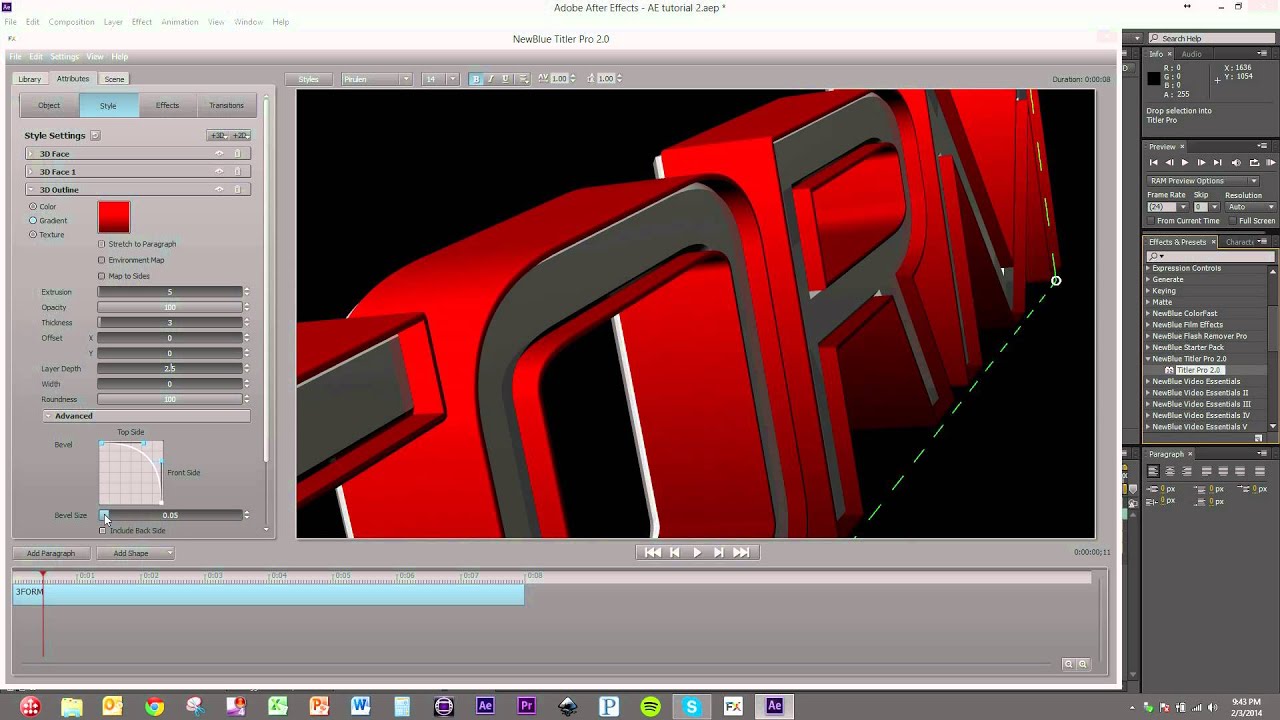
Task: Select the Color fill radio button
Action: [x=33, y=207]
